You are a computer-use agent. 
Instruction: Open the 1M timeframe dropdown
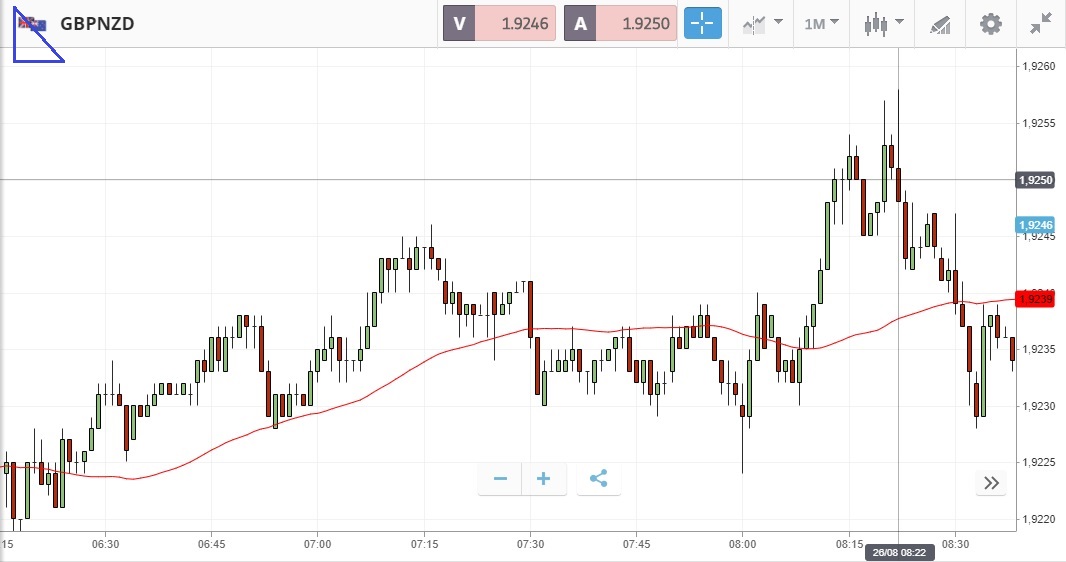tap(821, 23)
